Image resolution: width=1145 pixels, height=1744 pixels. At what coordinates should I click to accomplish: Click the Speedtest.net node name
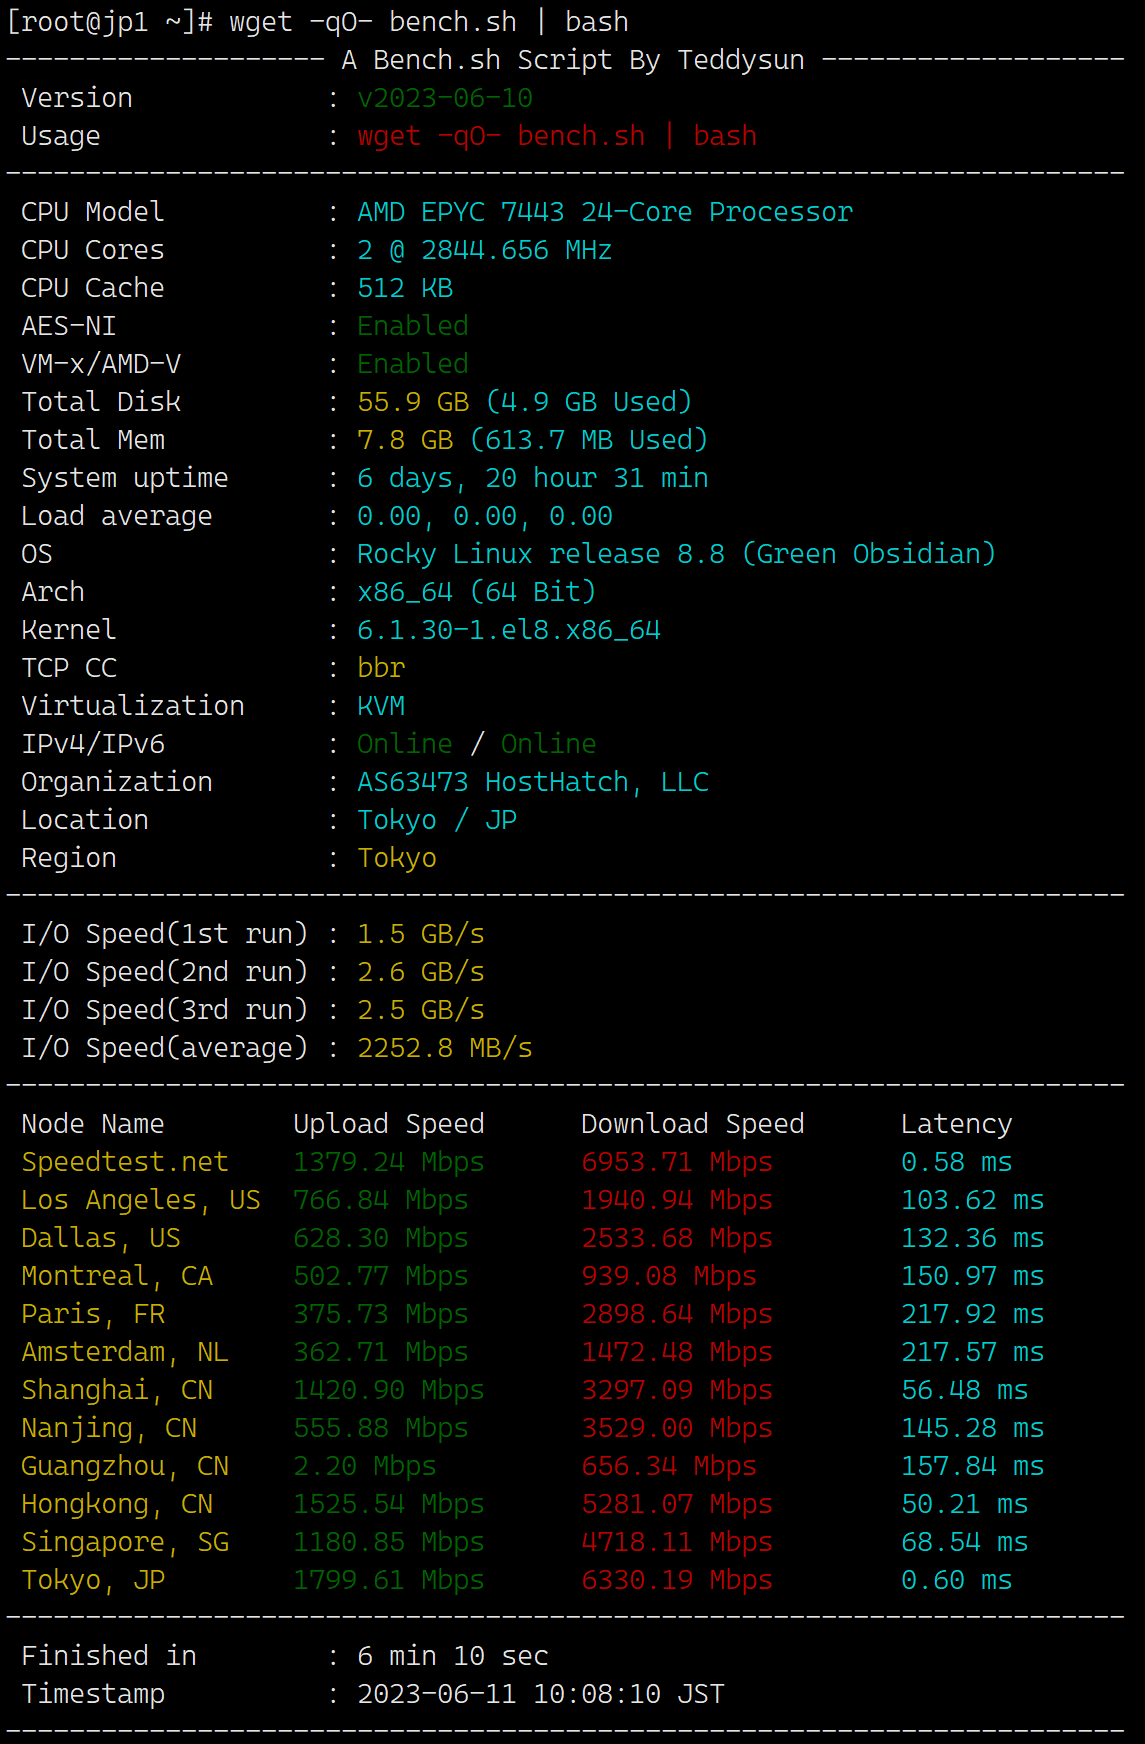[x=125, y=1162]
